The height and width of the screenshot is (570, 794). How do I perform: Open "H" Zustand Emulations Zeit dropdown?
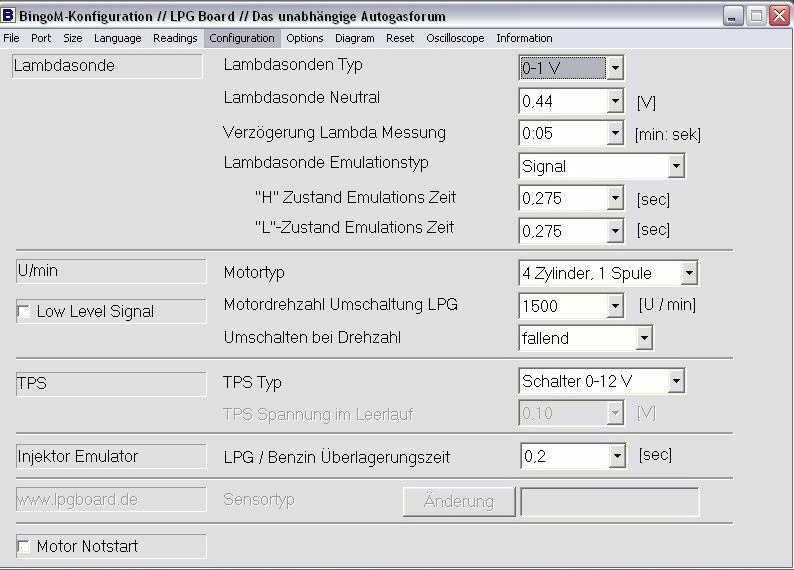(x=615, y=199)
